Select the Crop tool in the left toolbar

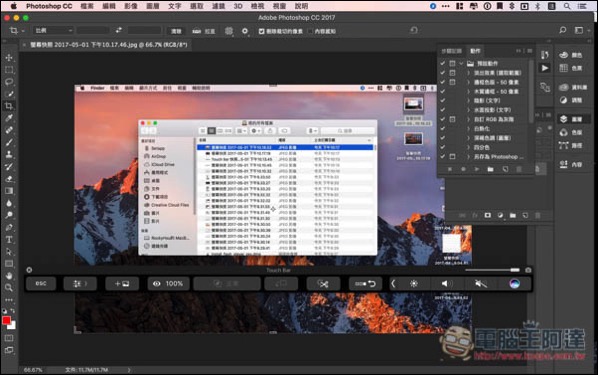tap(9, 106)
